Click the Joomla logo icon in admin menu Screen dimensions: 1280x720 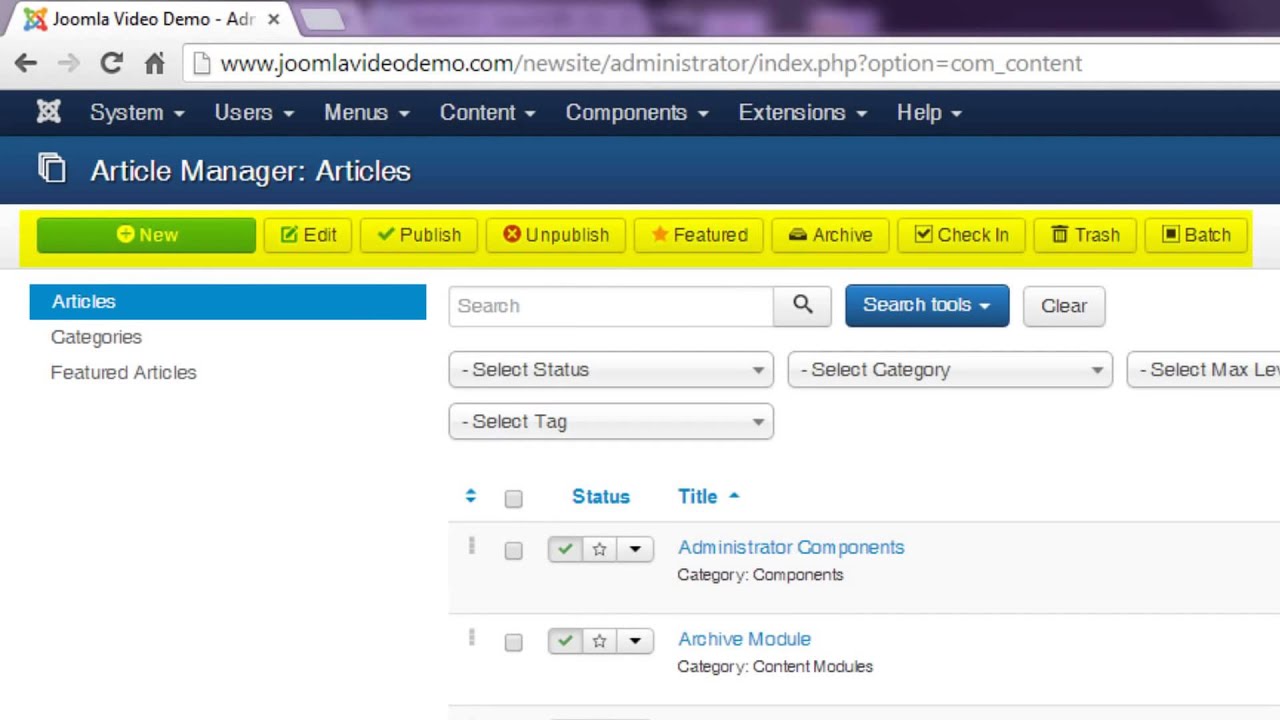click(x=48, y=112)
